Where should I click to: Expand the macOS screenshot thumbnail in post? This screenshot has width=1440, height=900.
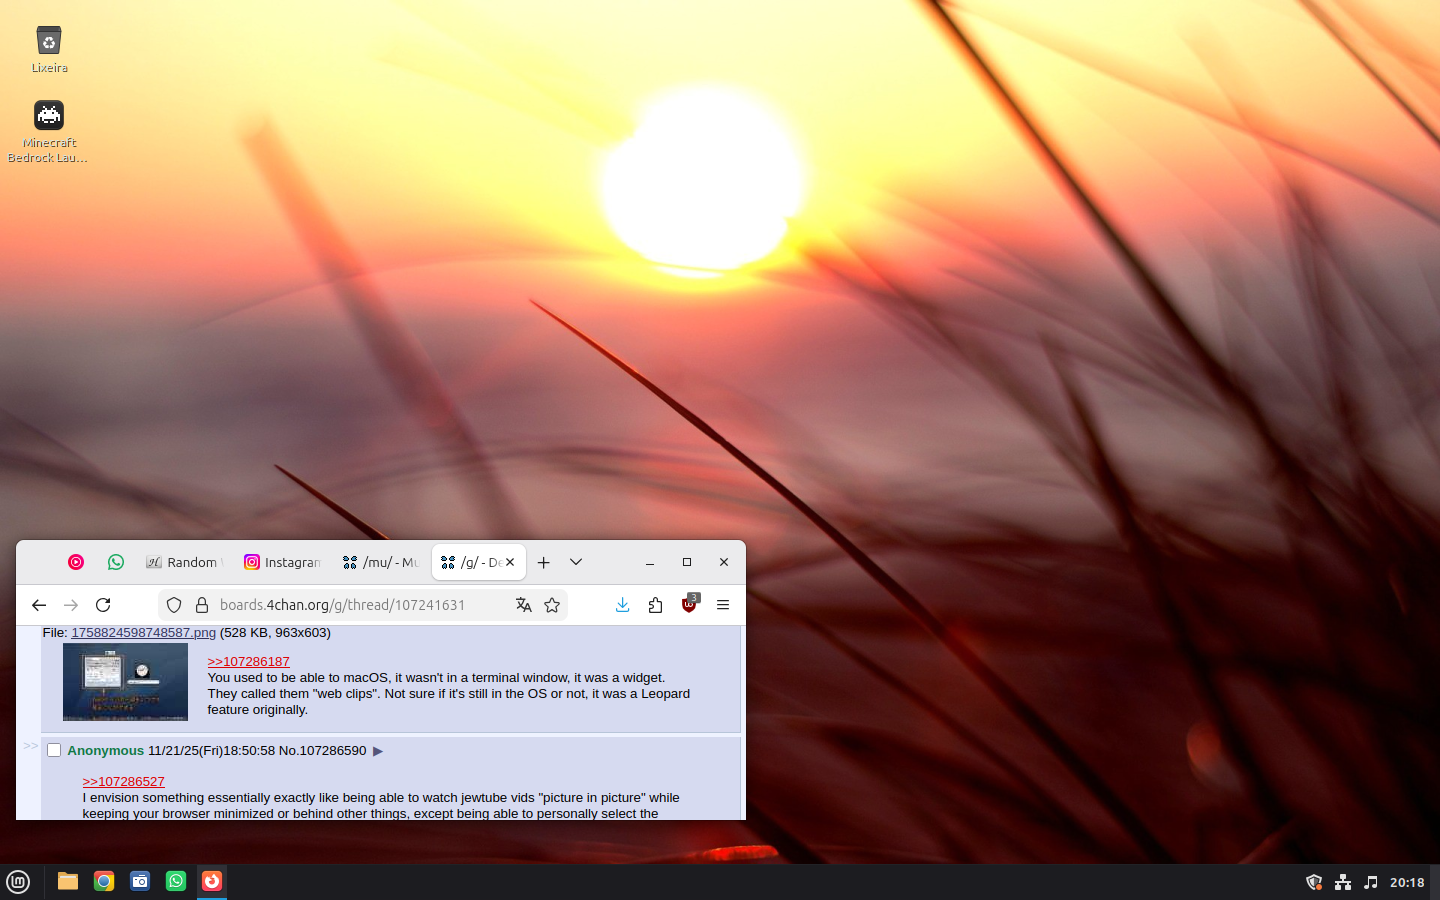(x=125, y=682)
